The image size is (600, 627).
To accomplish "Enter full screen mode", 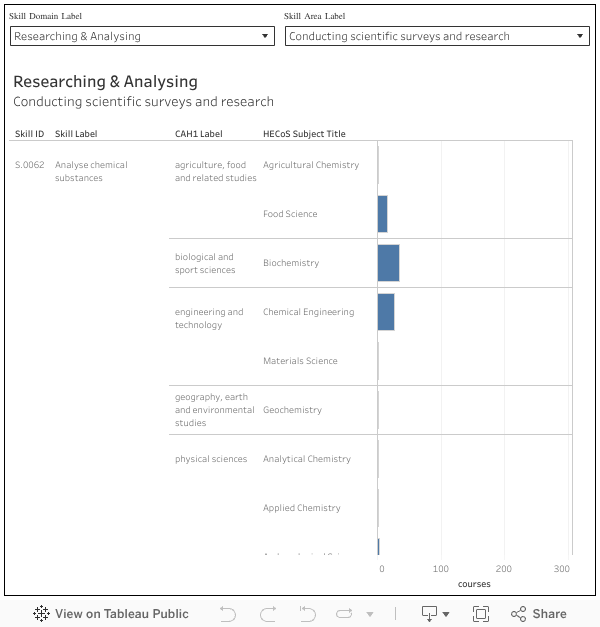I will point(481,614).
